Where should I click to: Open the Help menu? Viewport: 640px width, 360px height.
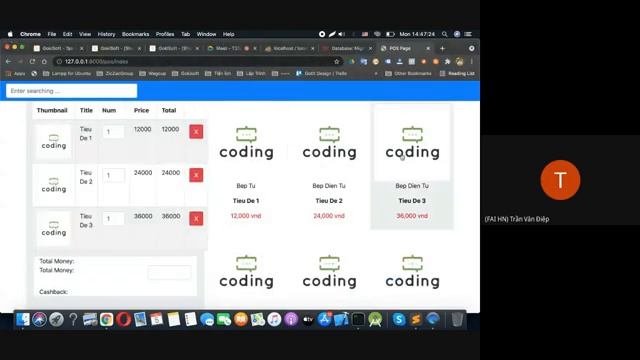tap(229, 34)
